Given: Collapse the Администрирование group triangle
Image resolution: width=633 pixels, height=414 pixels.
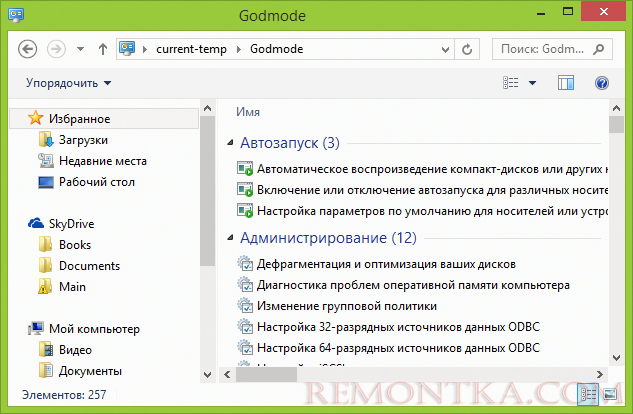Looking at the screenshot, I should coord(230,238).
